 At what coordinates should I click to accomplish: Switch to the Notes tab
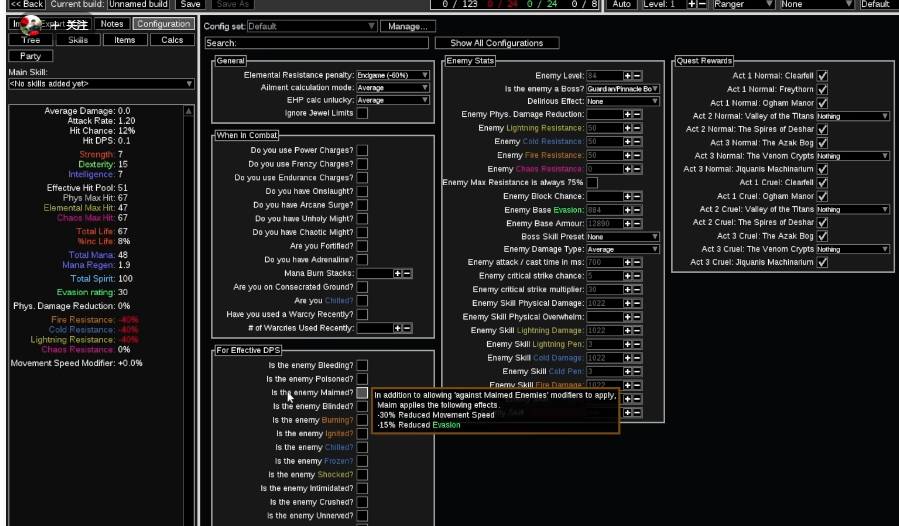pyautogui.click(x=113, y=24)
